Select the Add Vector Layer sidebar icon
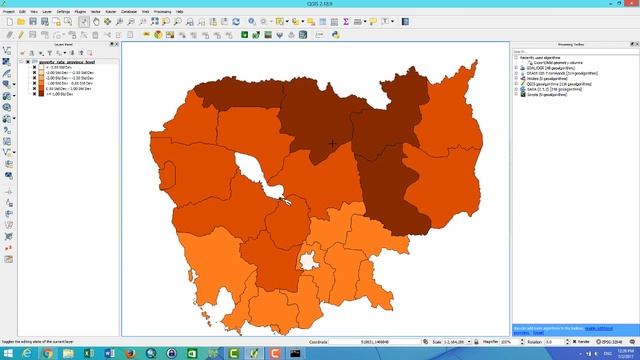This screenshot has height=360, width=640. click(7, 51)
